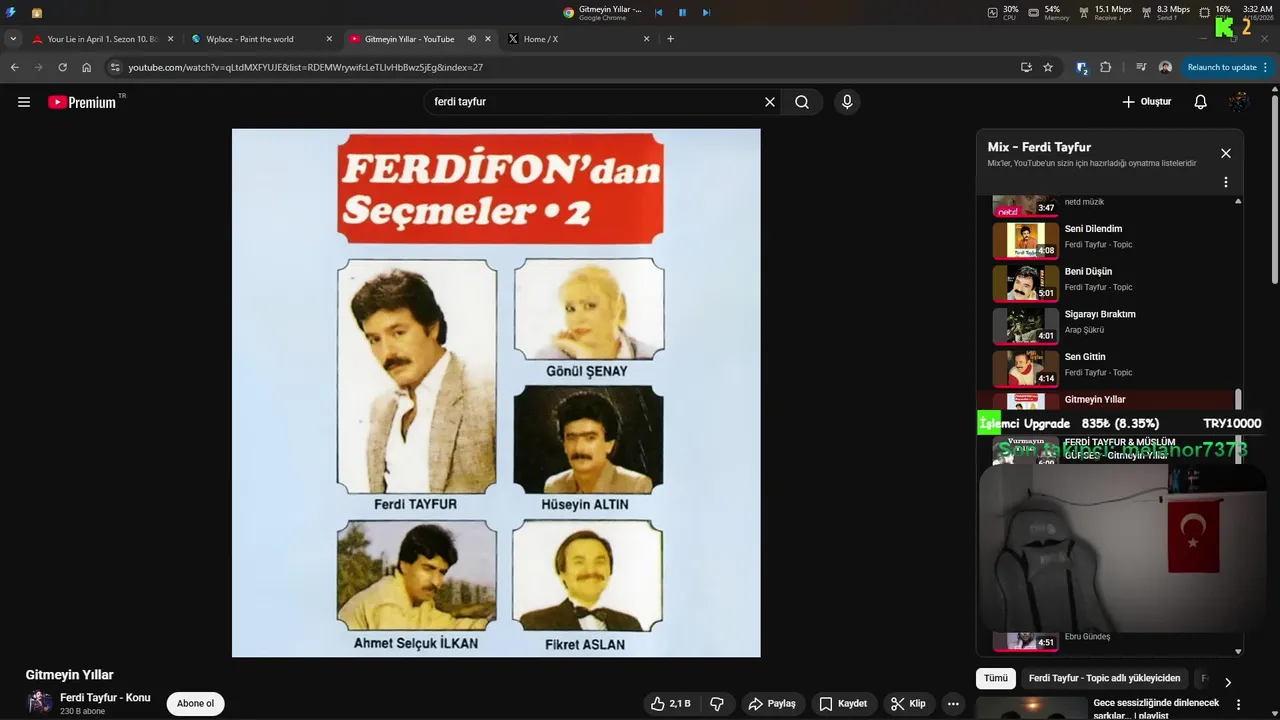Open Chrome extensions puzzle icon
This screenshot has width=1280, height=720.
point(1105,67)
